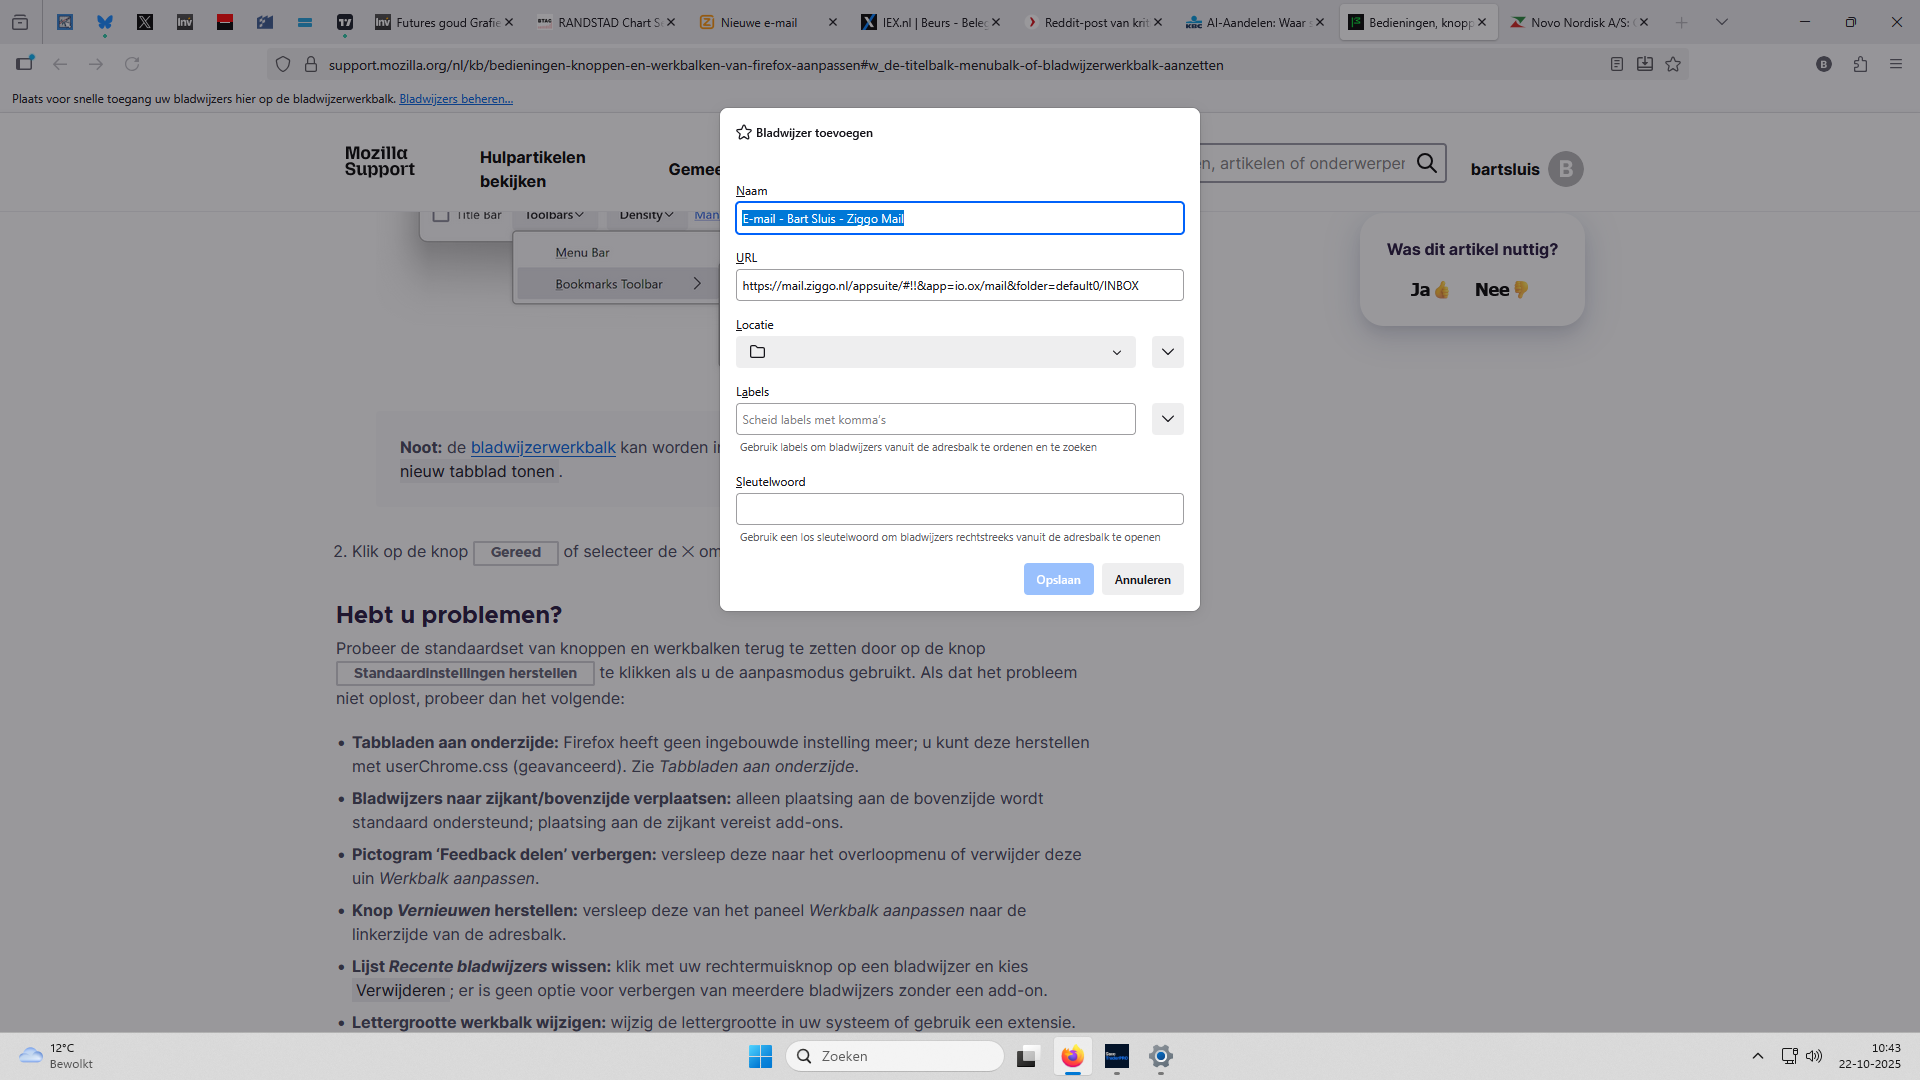The image size is (1920, 1080).
Task: Click the pinned Bluesky butterfly tab
Action: (x=105, y=22)
